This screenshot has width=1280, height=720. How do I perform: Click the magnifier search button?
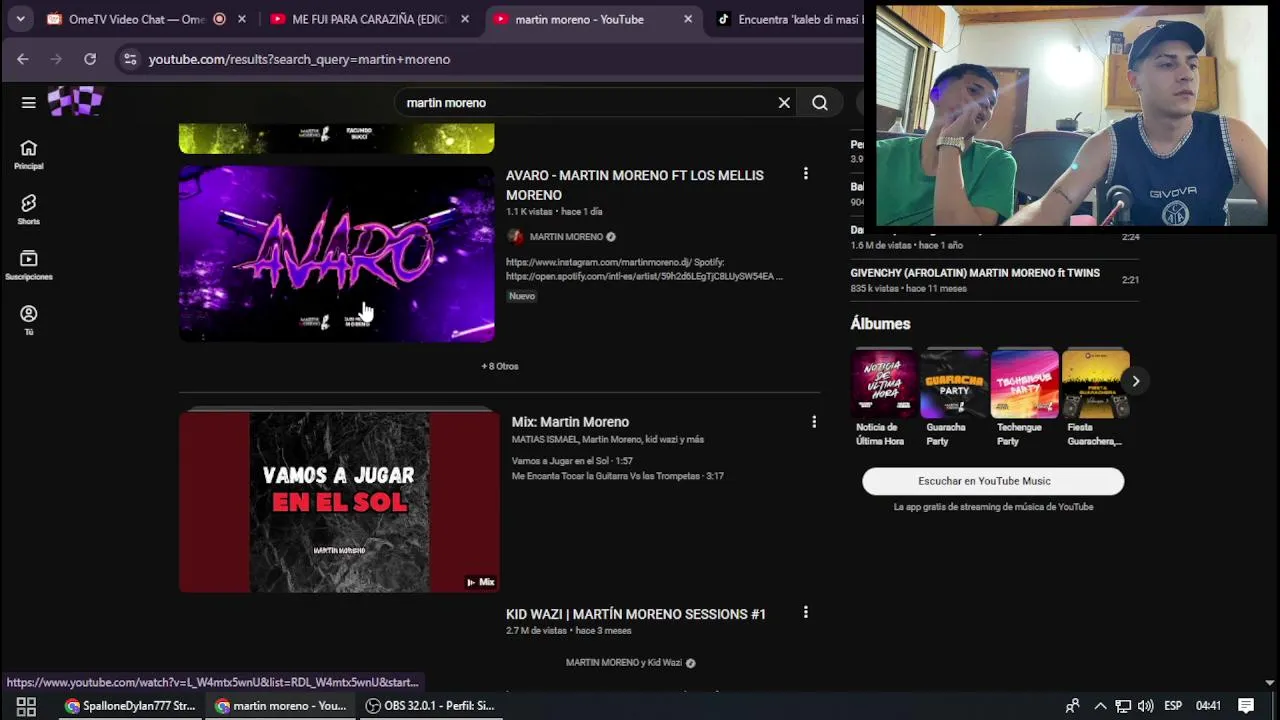(x=820, y=102)
